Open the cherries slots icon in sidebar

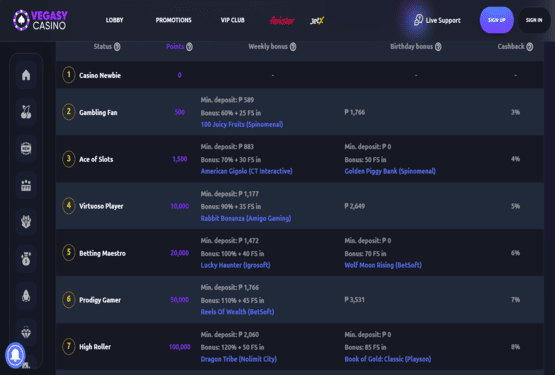26,112
